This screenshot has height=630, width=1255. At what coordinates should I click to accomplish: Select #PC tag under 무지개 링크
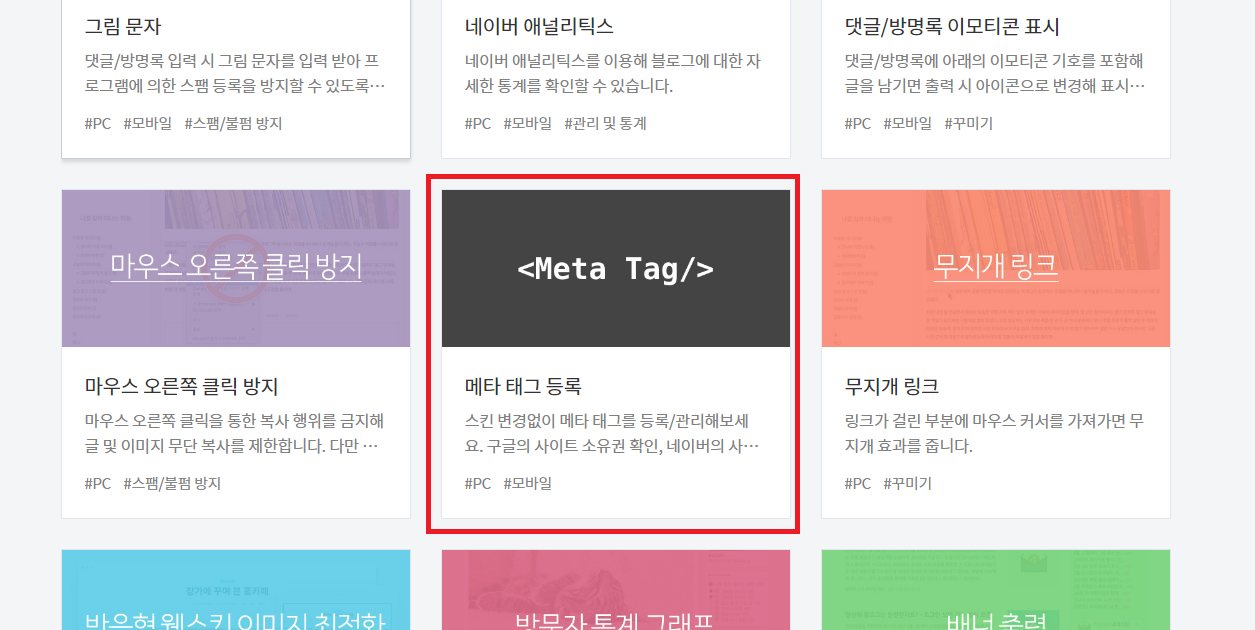pos(858,484)
